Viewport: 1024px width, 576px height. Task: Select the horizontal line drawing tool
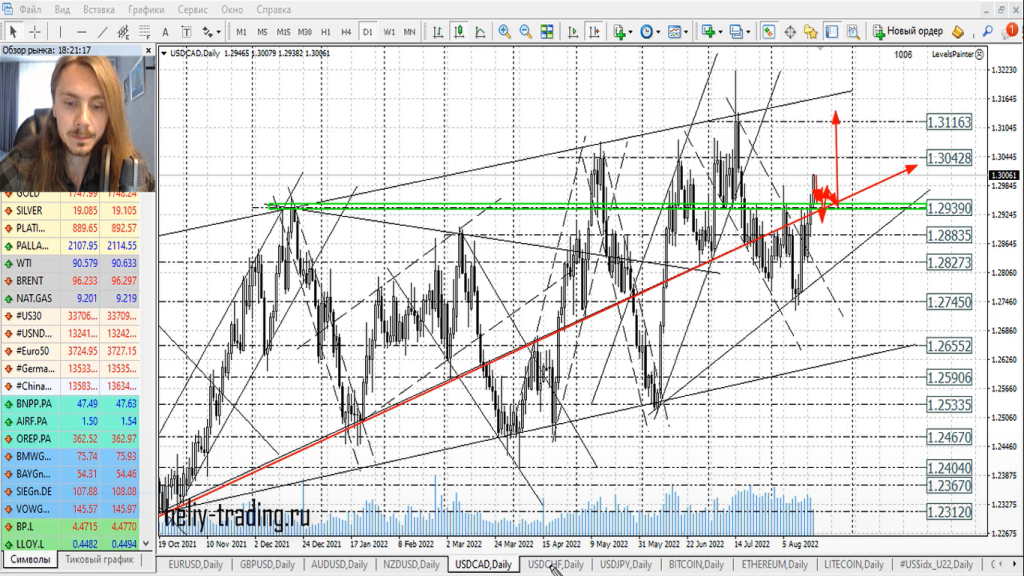[83, 31]
